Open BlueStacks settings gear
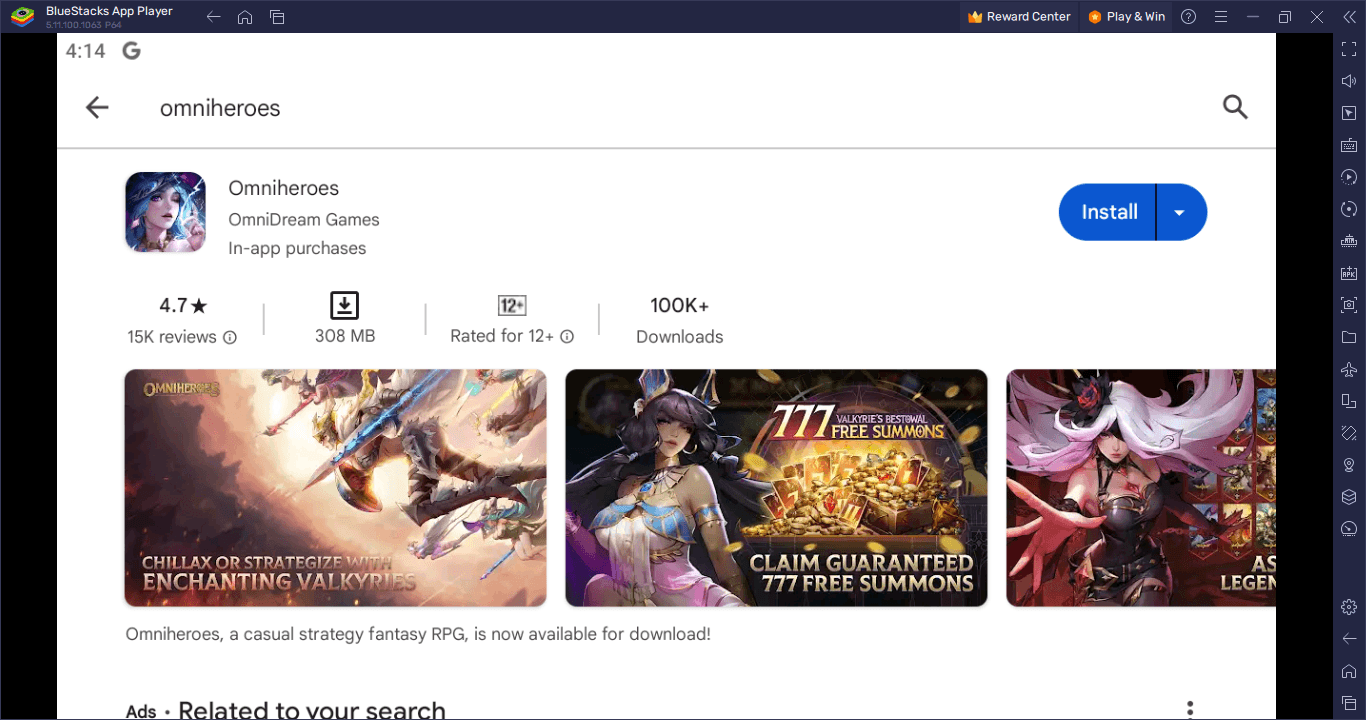Image resolution: width=1366 pixels, height=720 pixels. click(1348, 607)
